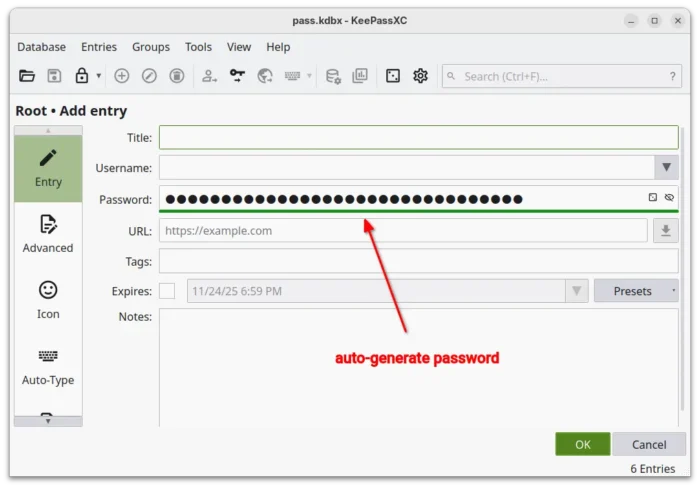This screenshot has height=488, width=700.
Task: Expand the Username dropdown arrow
Action: 666,168
